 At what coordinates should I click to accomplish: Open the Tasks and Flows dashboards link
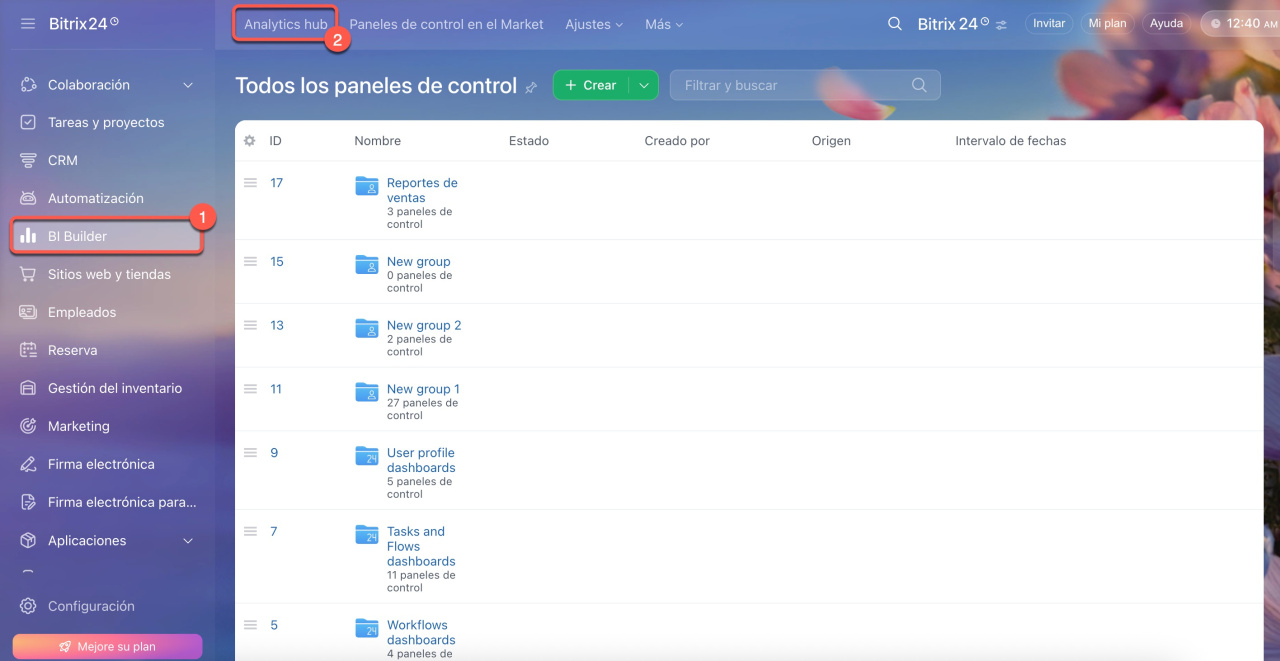click(420, 546)
